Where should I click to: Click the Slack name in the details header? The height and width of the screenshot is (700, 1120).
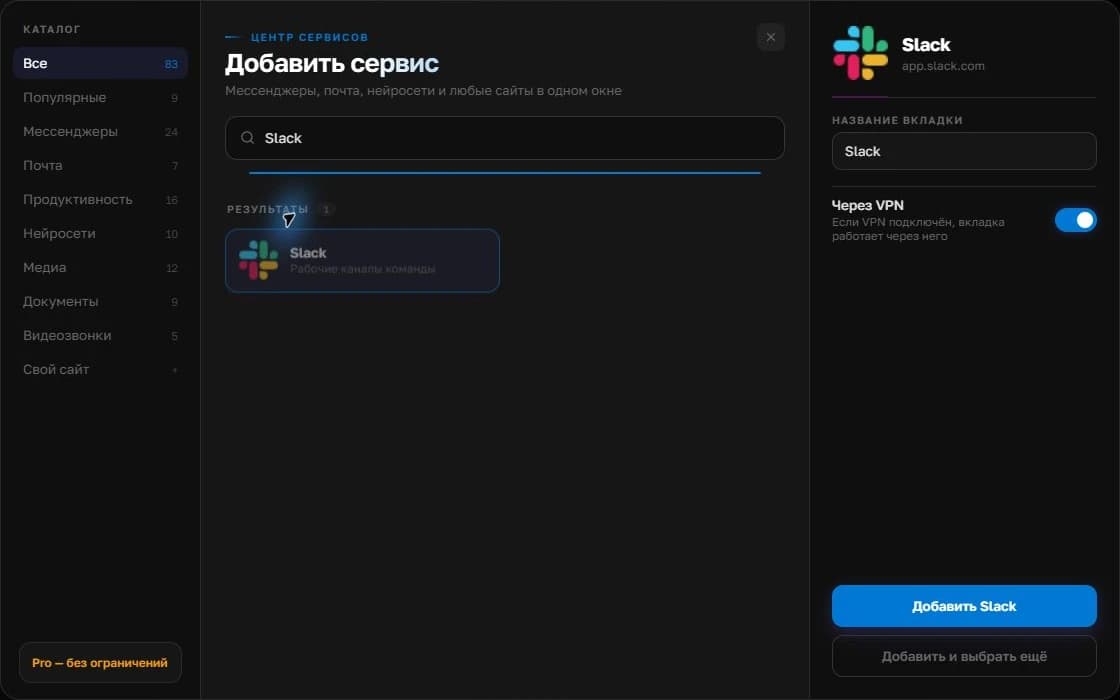point(926,44)
